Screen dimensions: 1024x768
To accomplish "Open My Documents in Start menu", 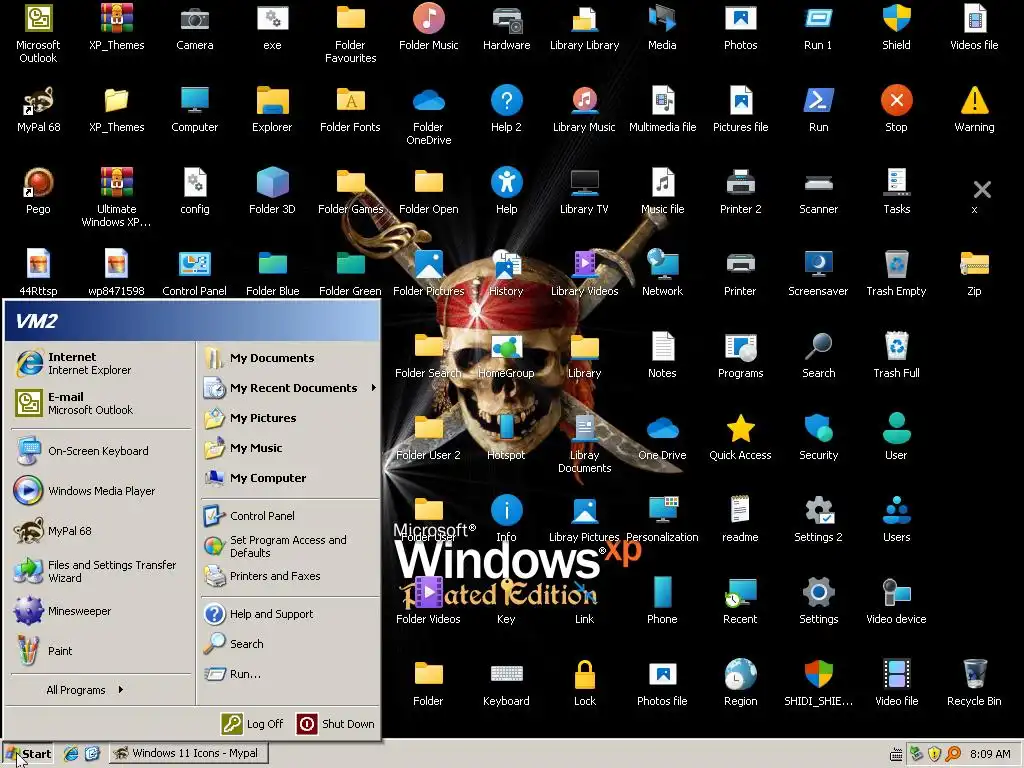I will 289,358.
